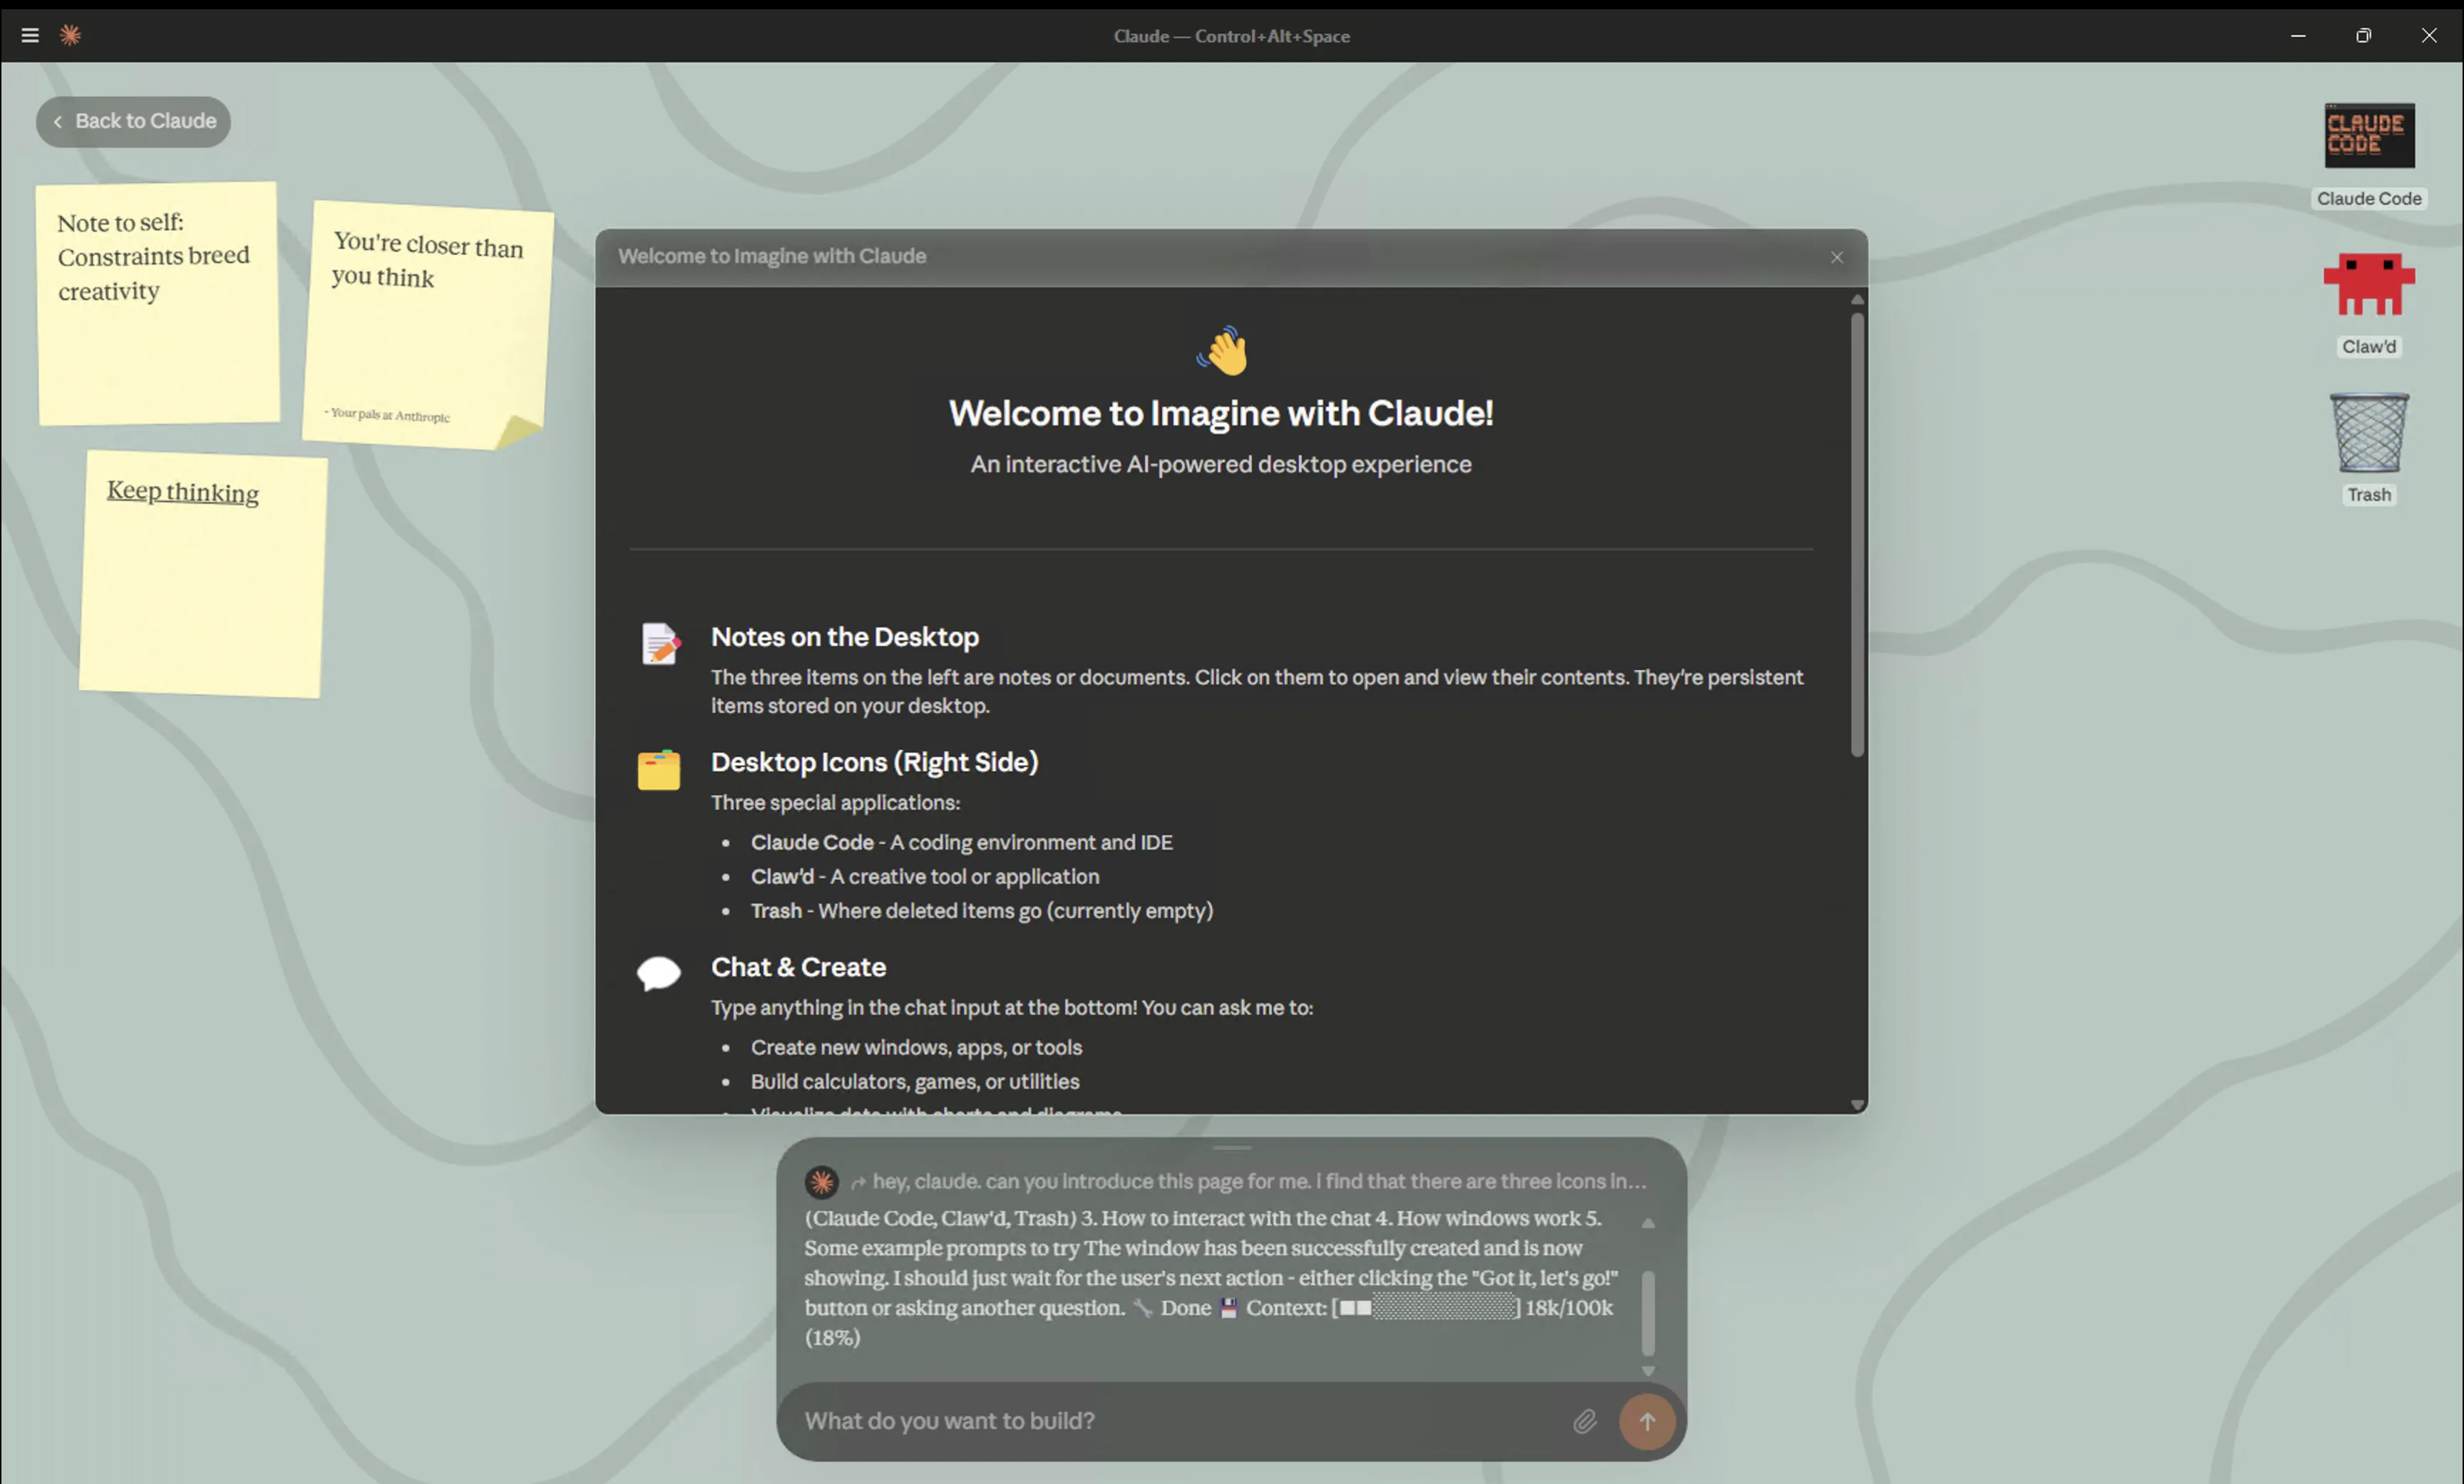Go back using Back to Claude button
2464x1484 pixels.
[x=133, y=121]
